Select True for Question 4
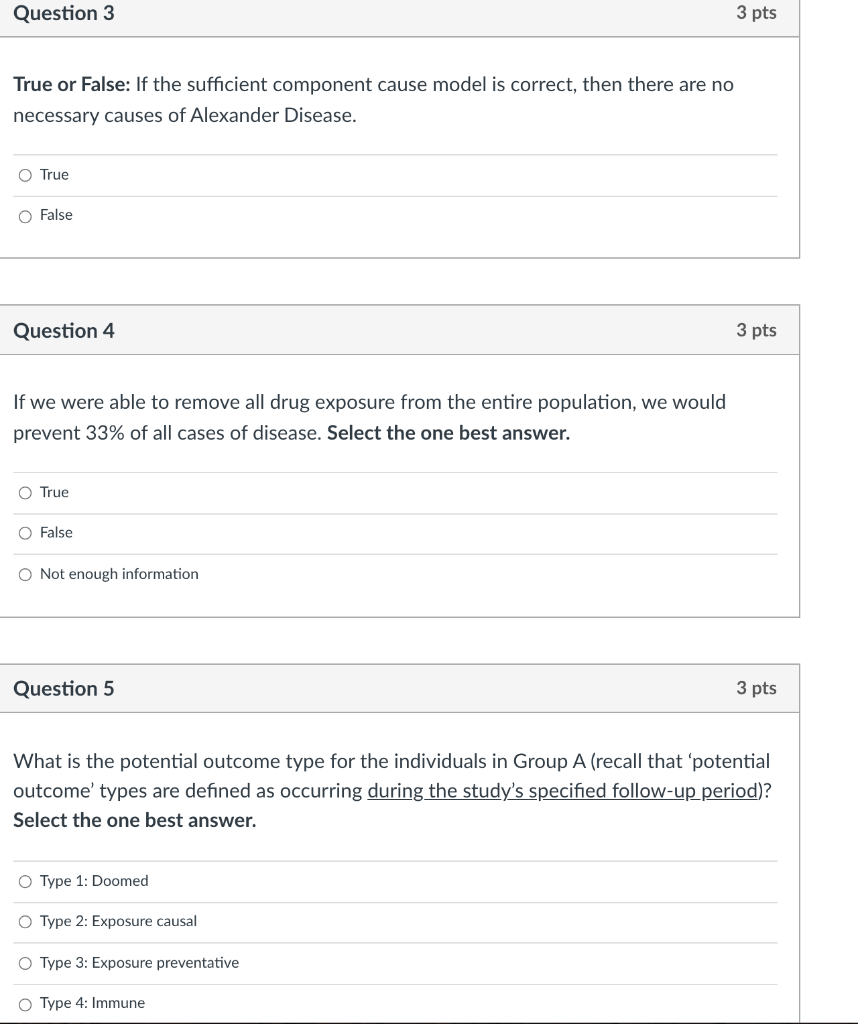This screenshot has height=1024, width=858. [x=24, y=492]
